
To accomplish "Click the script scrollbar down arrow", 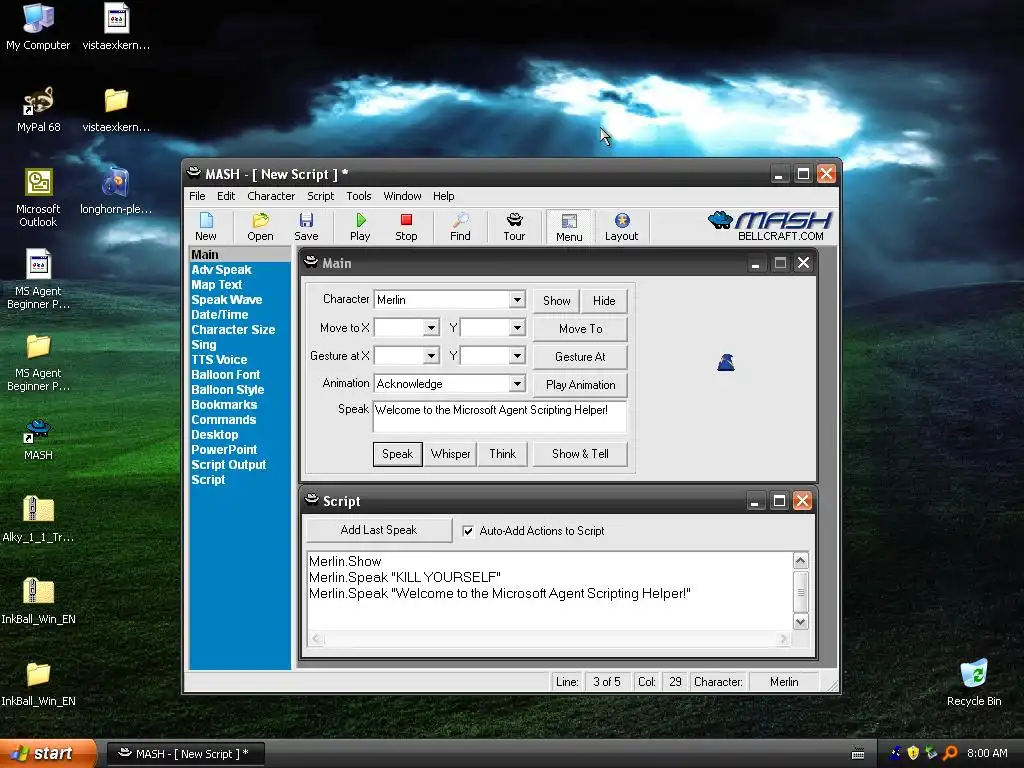I will tap(801, 622).
